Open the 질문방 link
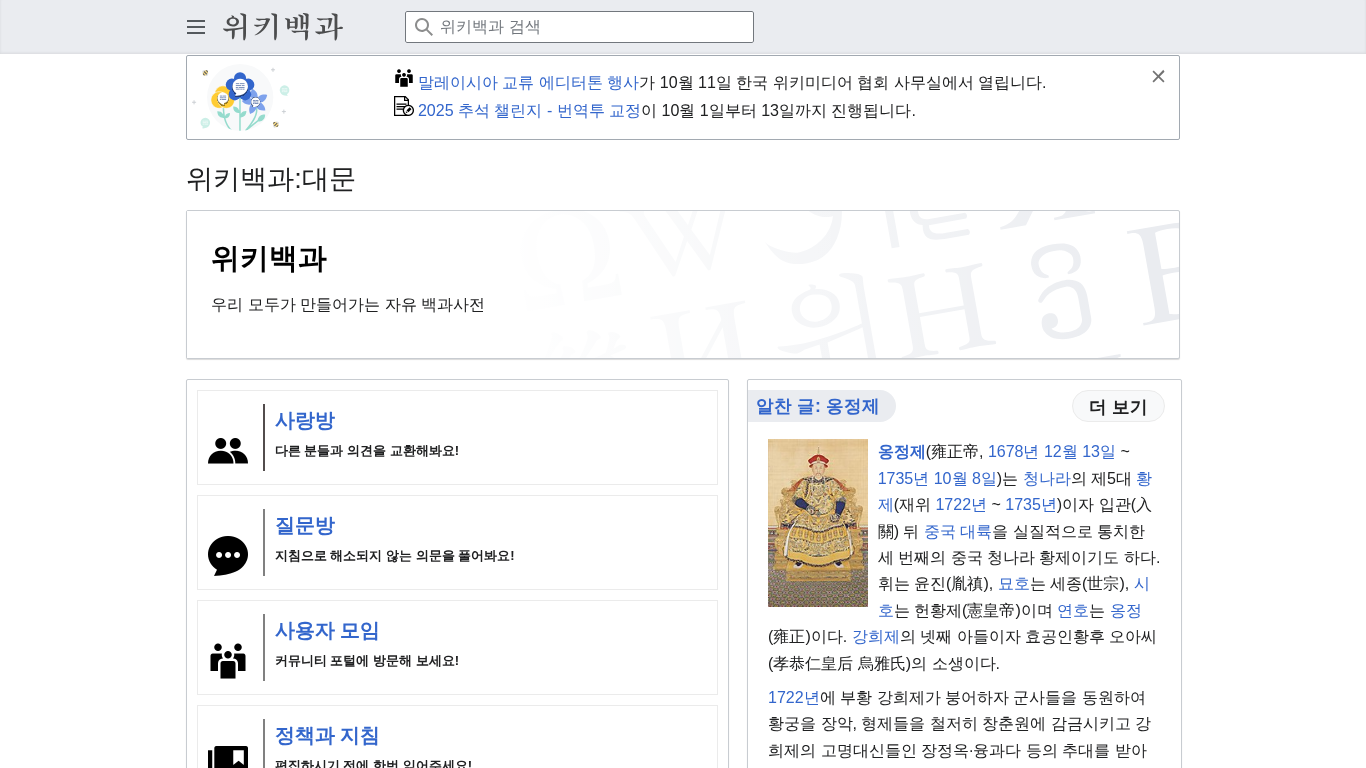The image size is (1366, 768). tap(305, 526)
